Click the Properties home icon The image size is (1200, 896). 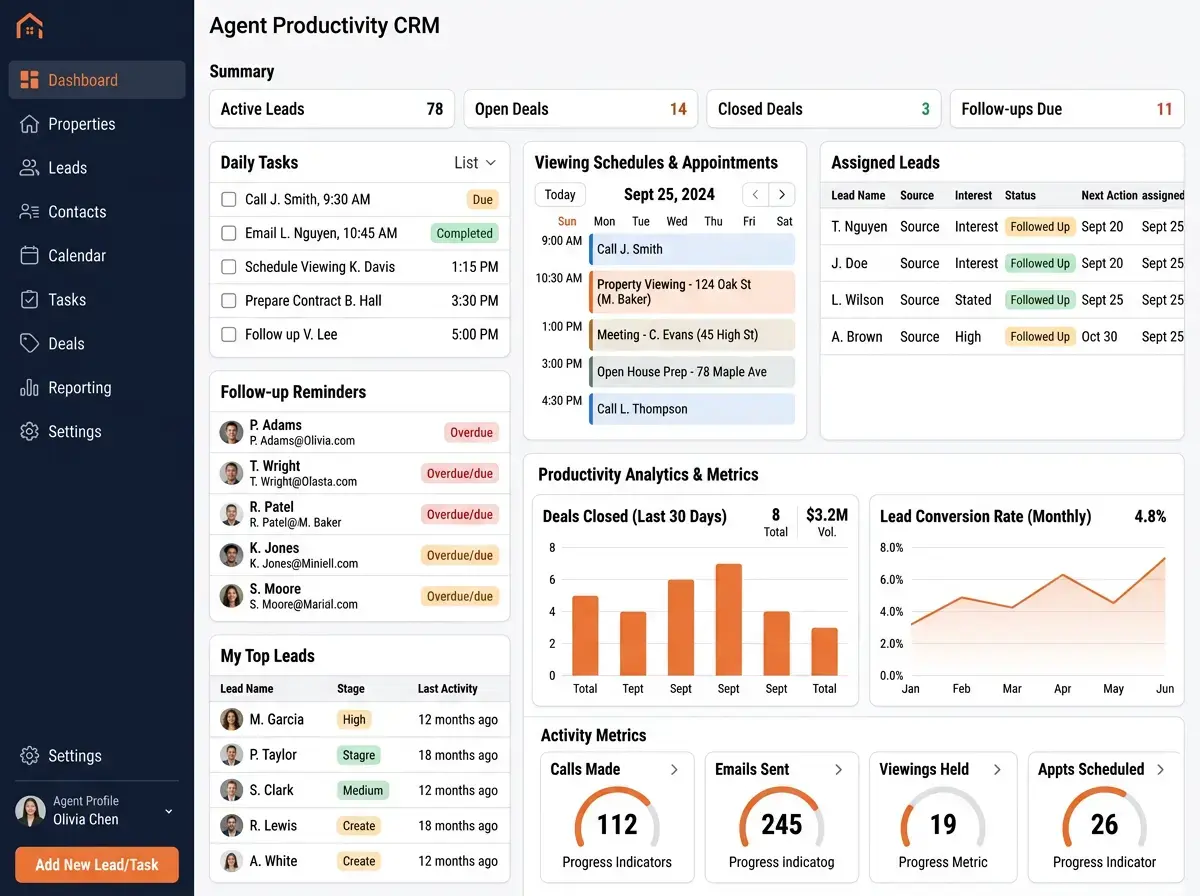tap(29, 124)
